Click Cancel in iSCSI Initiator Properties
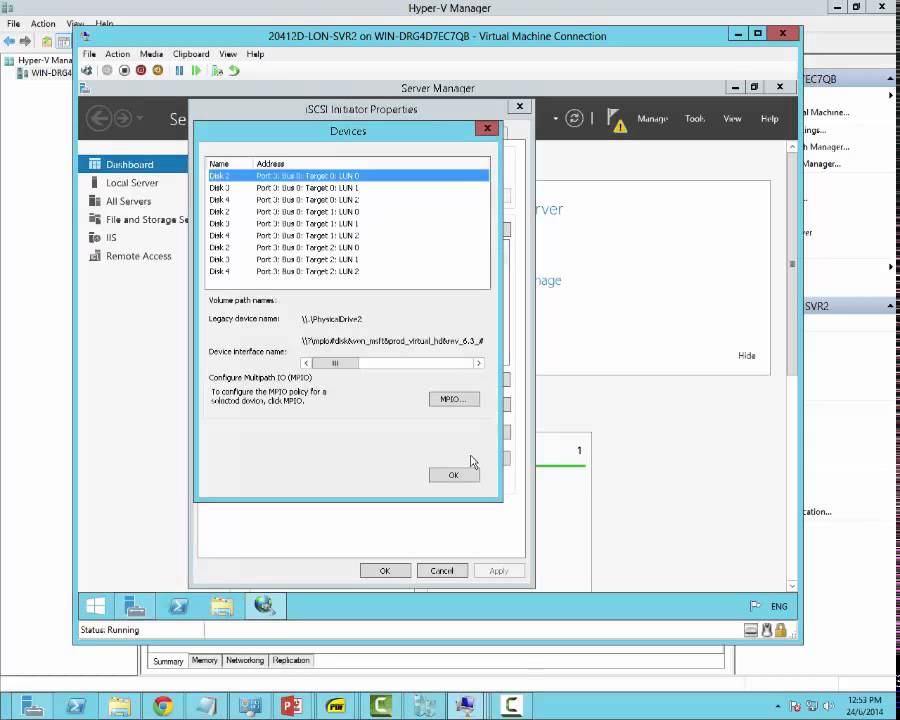This screenshot has height=720, width=900. [442, 571]
